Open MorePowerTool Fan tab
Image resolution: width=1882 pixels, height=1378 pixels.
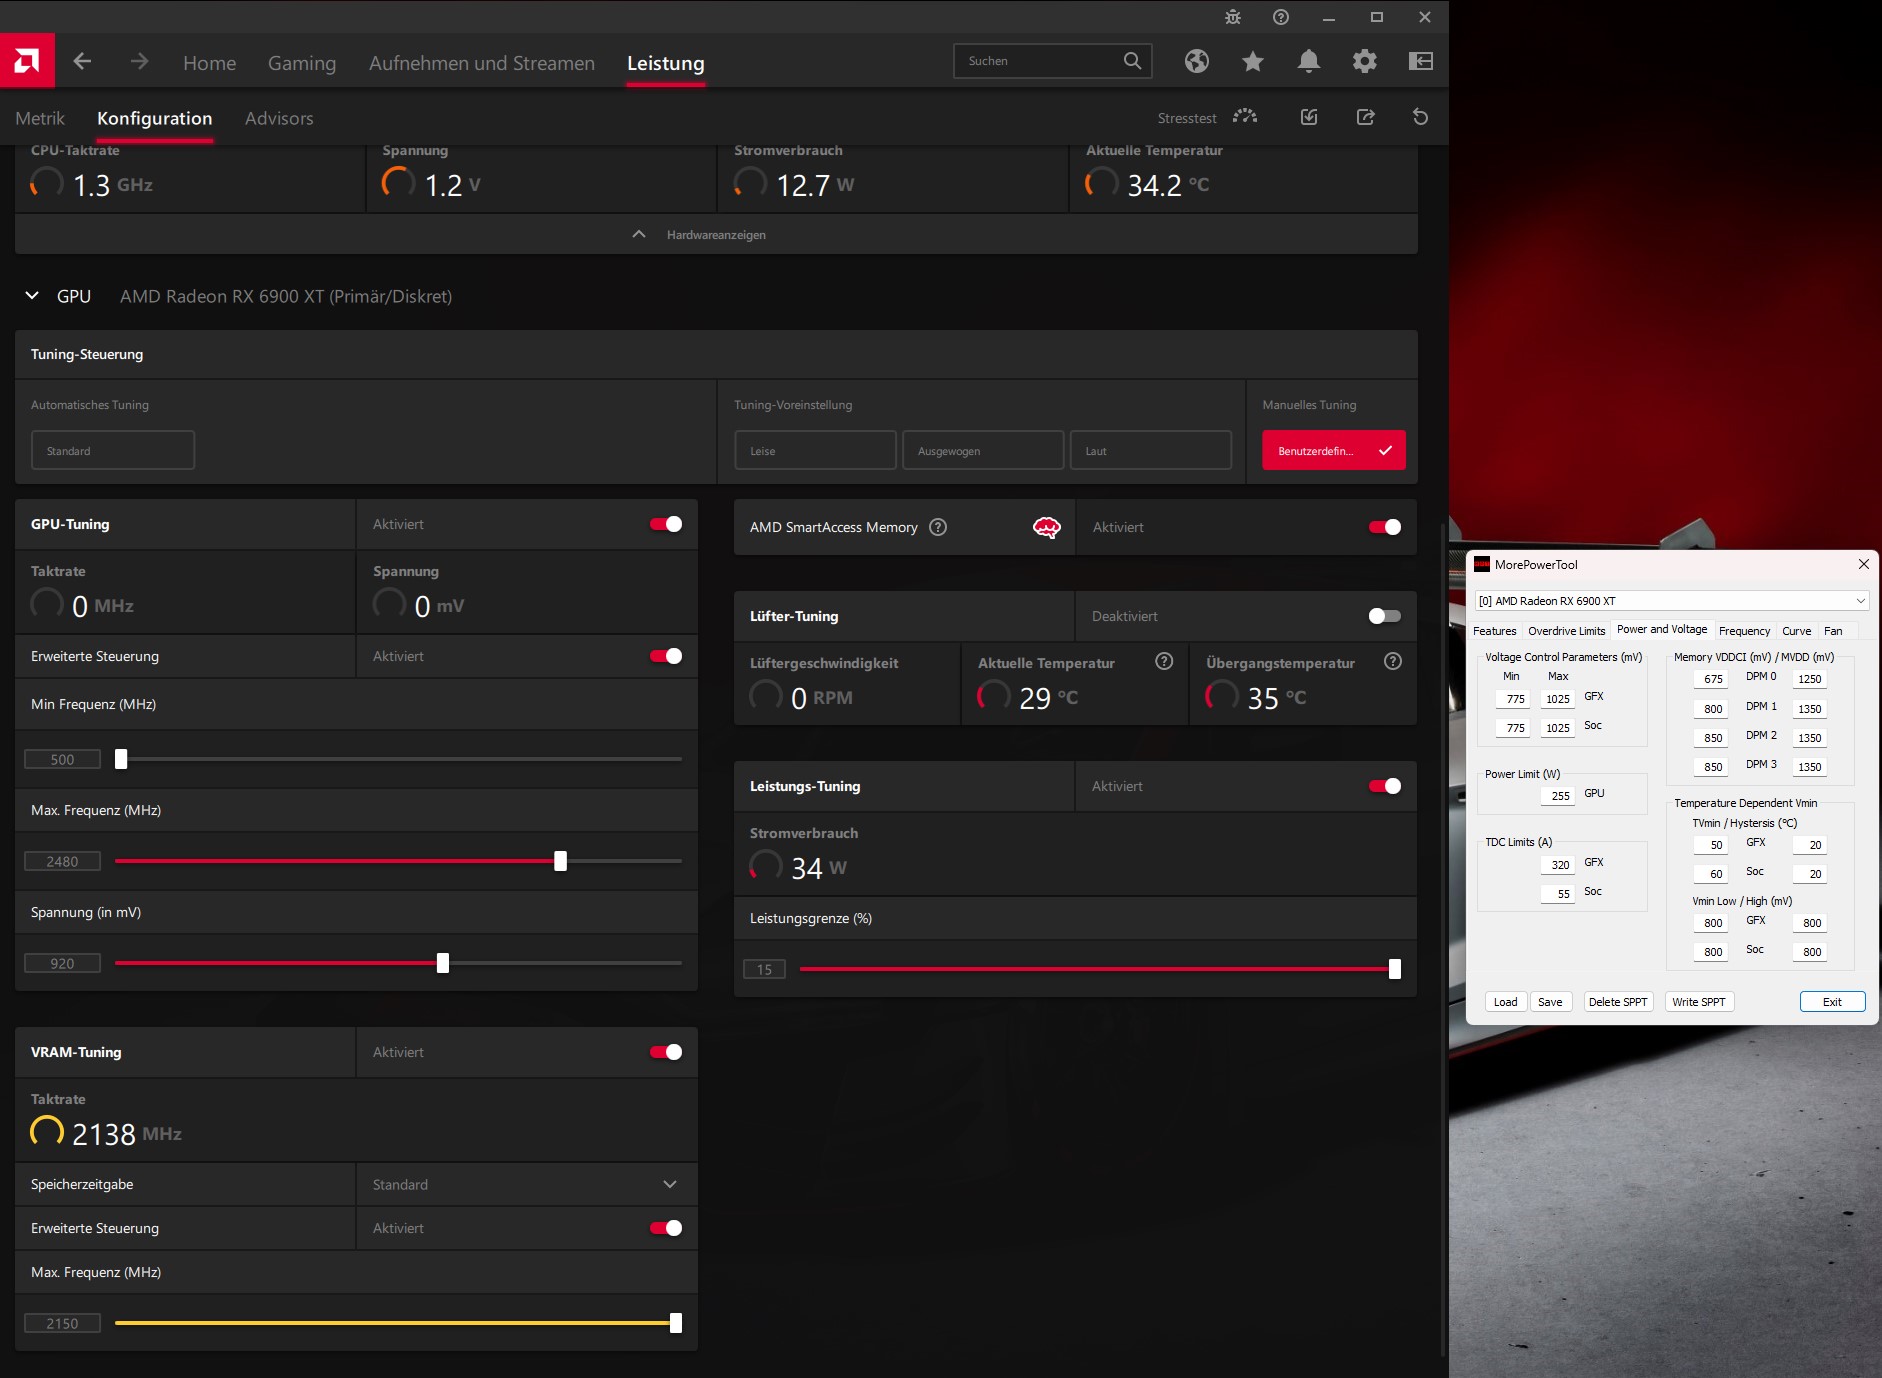(1833, 631)
